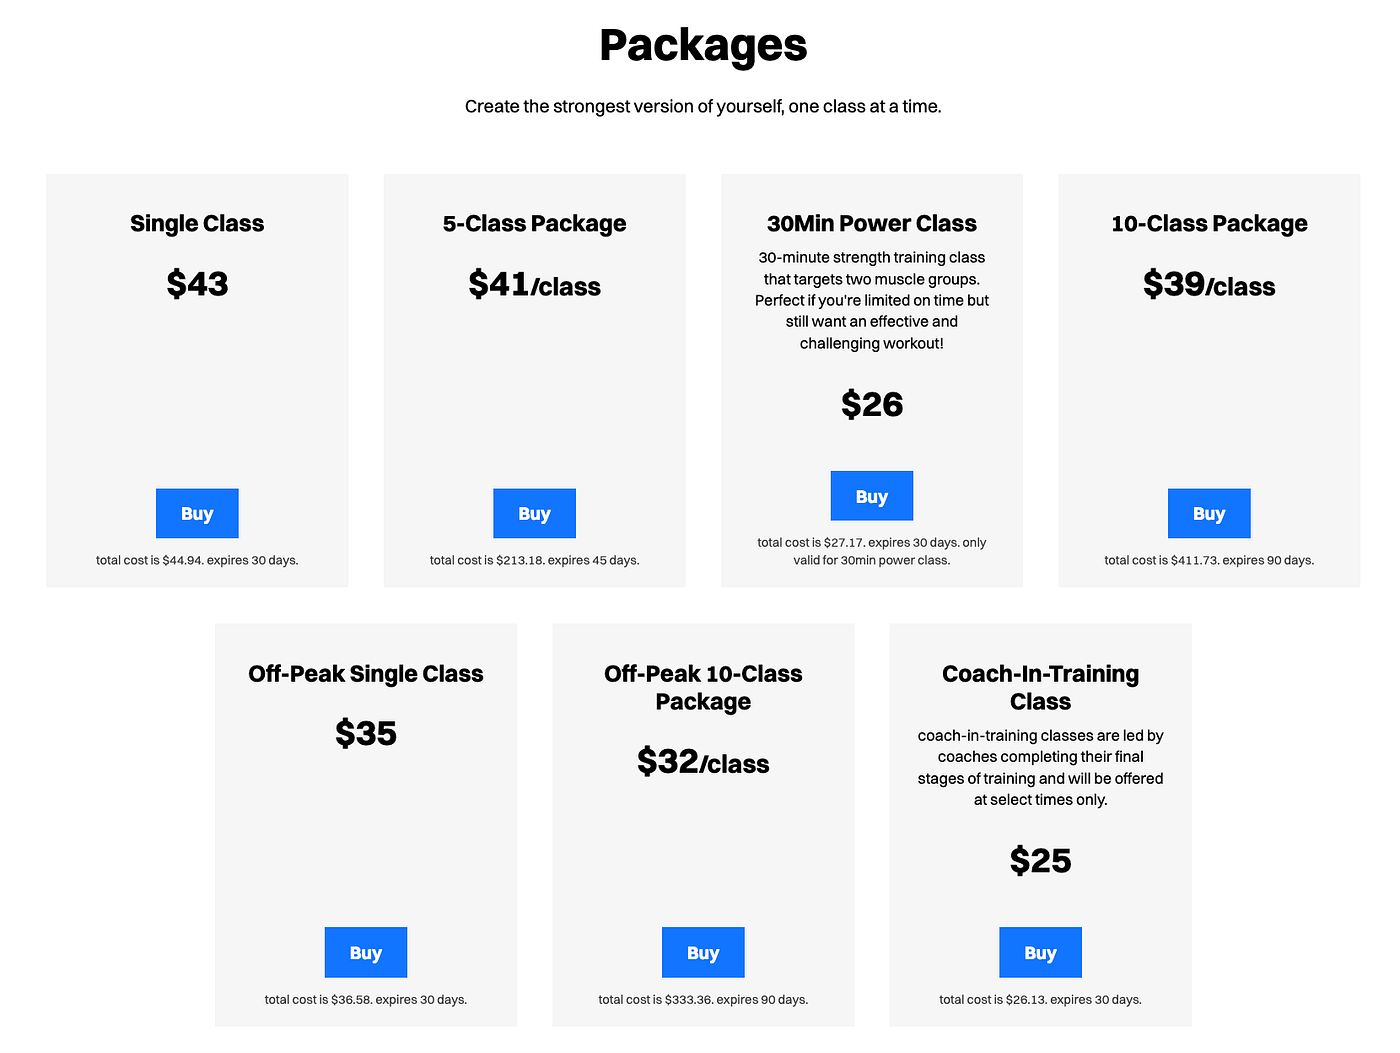Click the $26 Power Class price
This screenshot has width=1400, height=1053.
(x=871, y=404)
